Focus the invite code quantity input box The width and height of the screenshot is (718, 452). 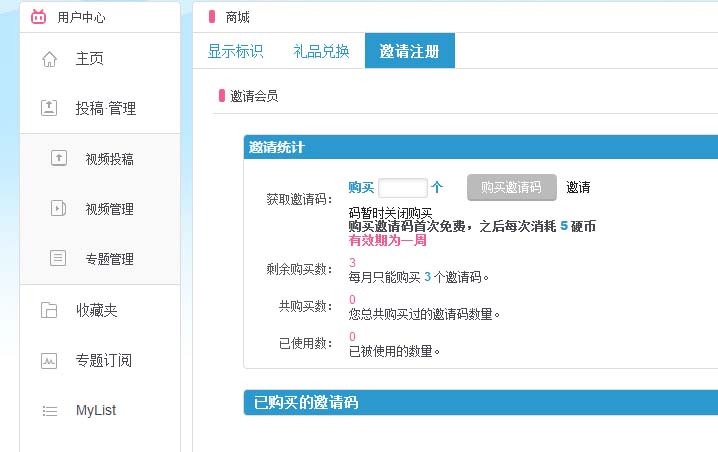coord(403,187)
